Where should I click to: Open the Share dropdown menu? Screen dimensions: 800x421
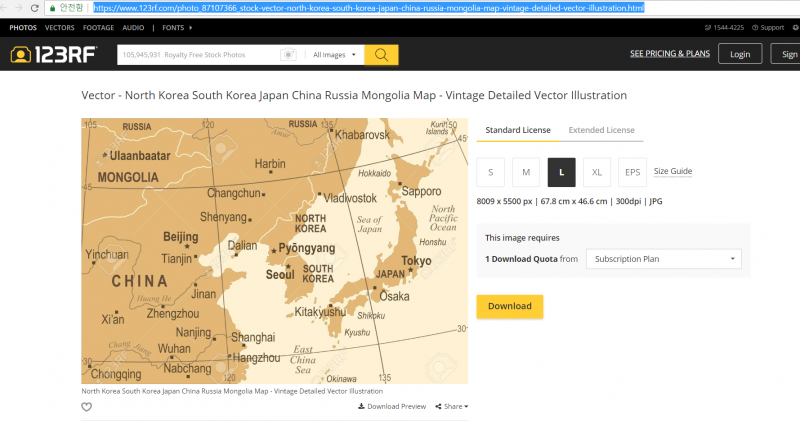tap(456, 406)
